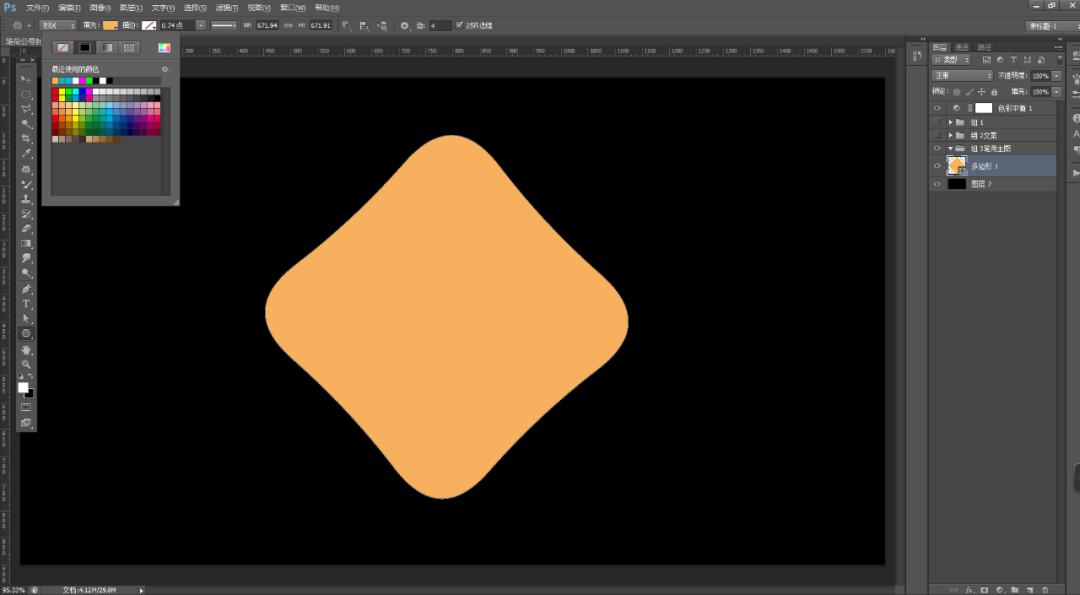Toggle the checkbox beside the sides field
1080x595 pixels.
click(x=459, y=25)
